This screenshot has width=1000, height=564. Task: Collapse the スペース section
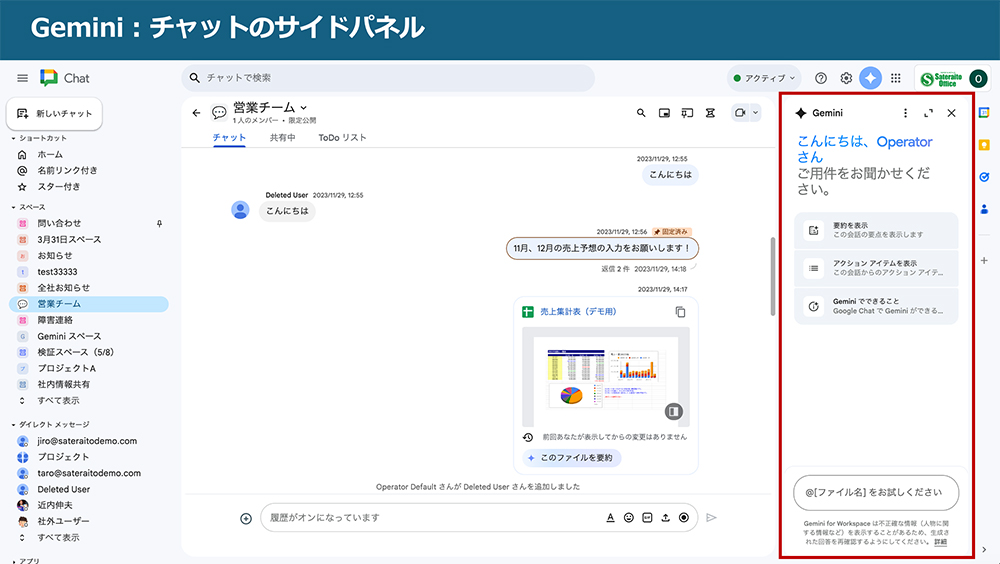[x=13, y=207]
